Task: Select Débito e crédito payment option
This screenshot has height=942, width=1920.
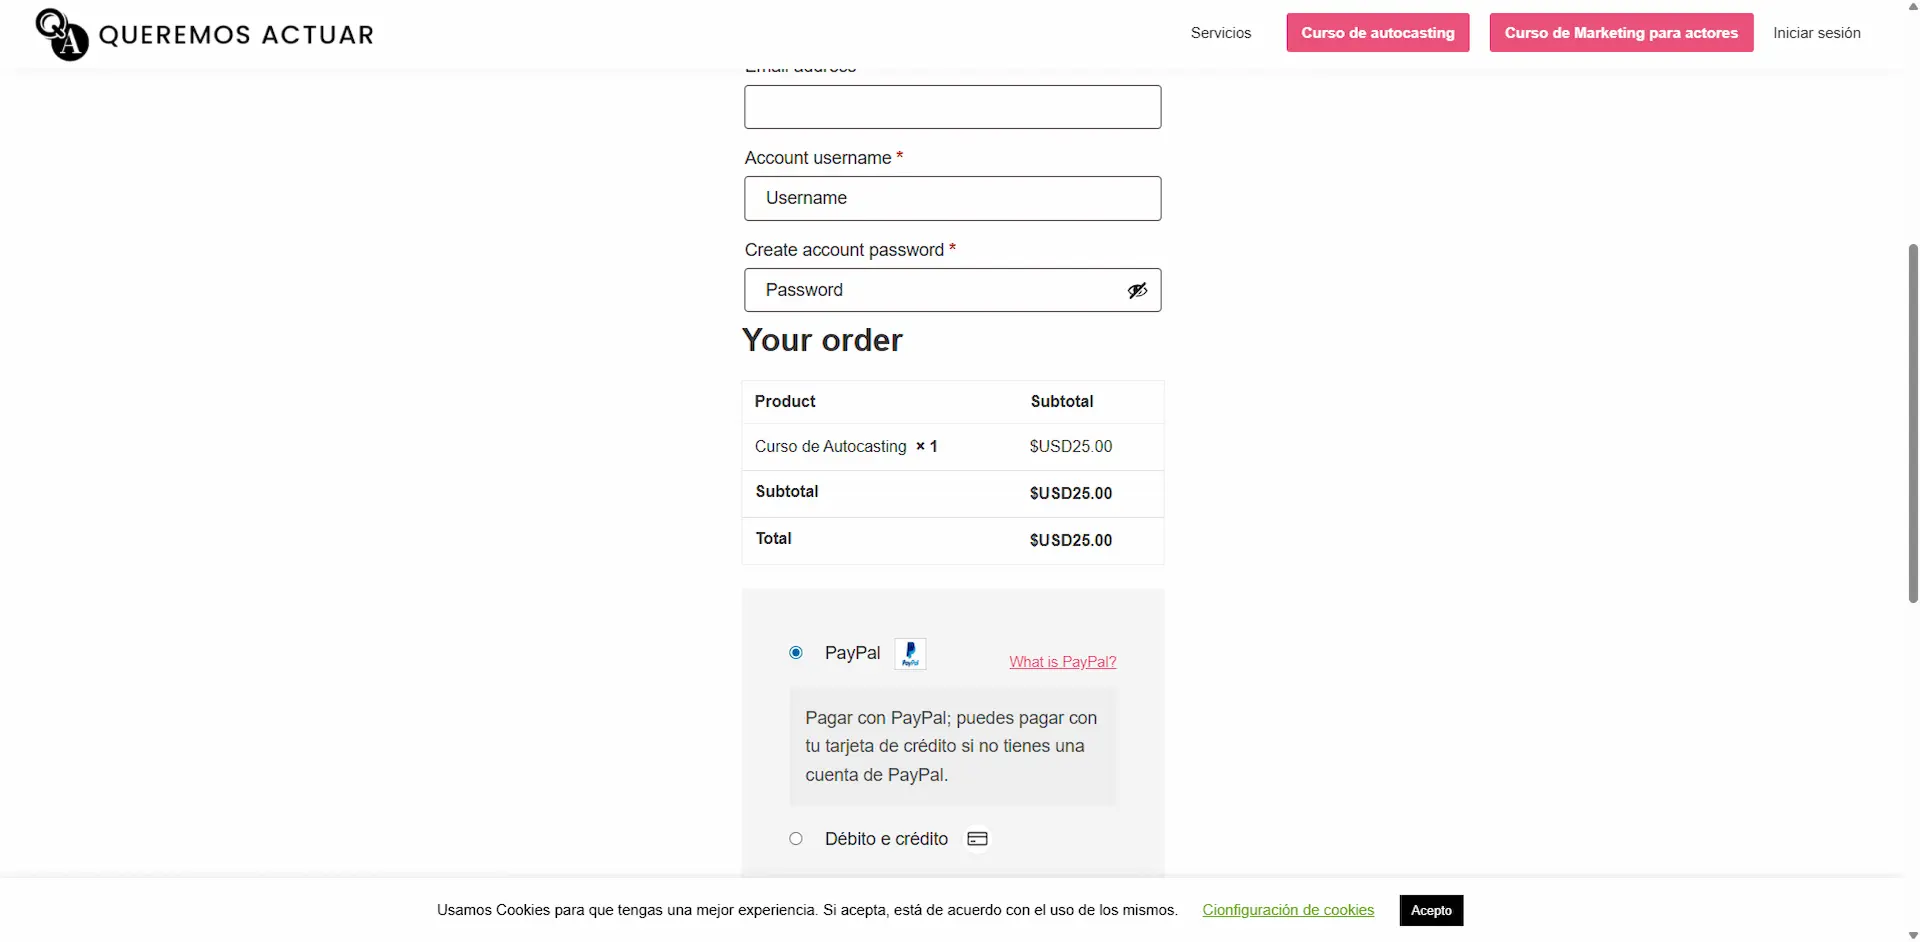Action: [796, 839]
